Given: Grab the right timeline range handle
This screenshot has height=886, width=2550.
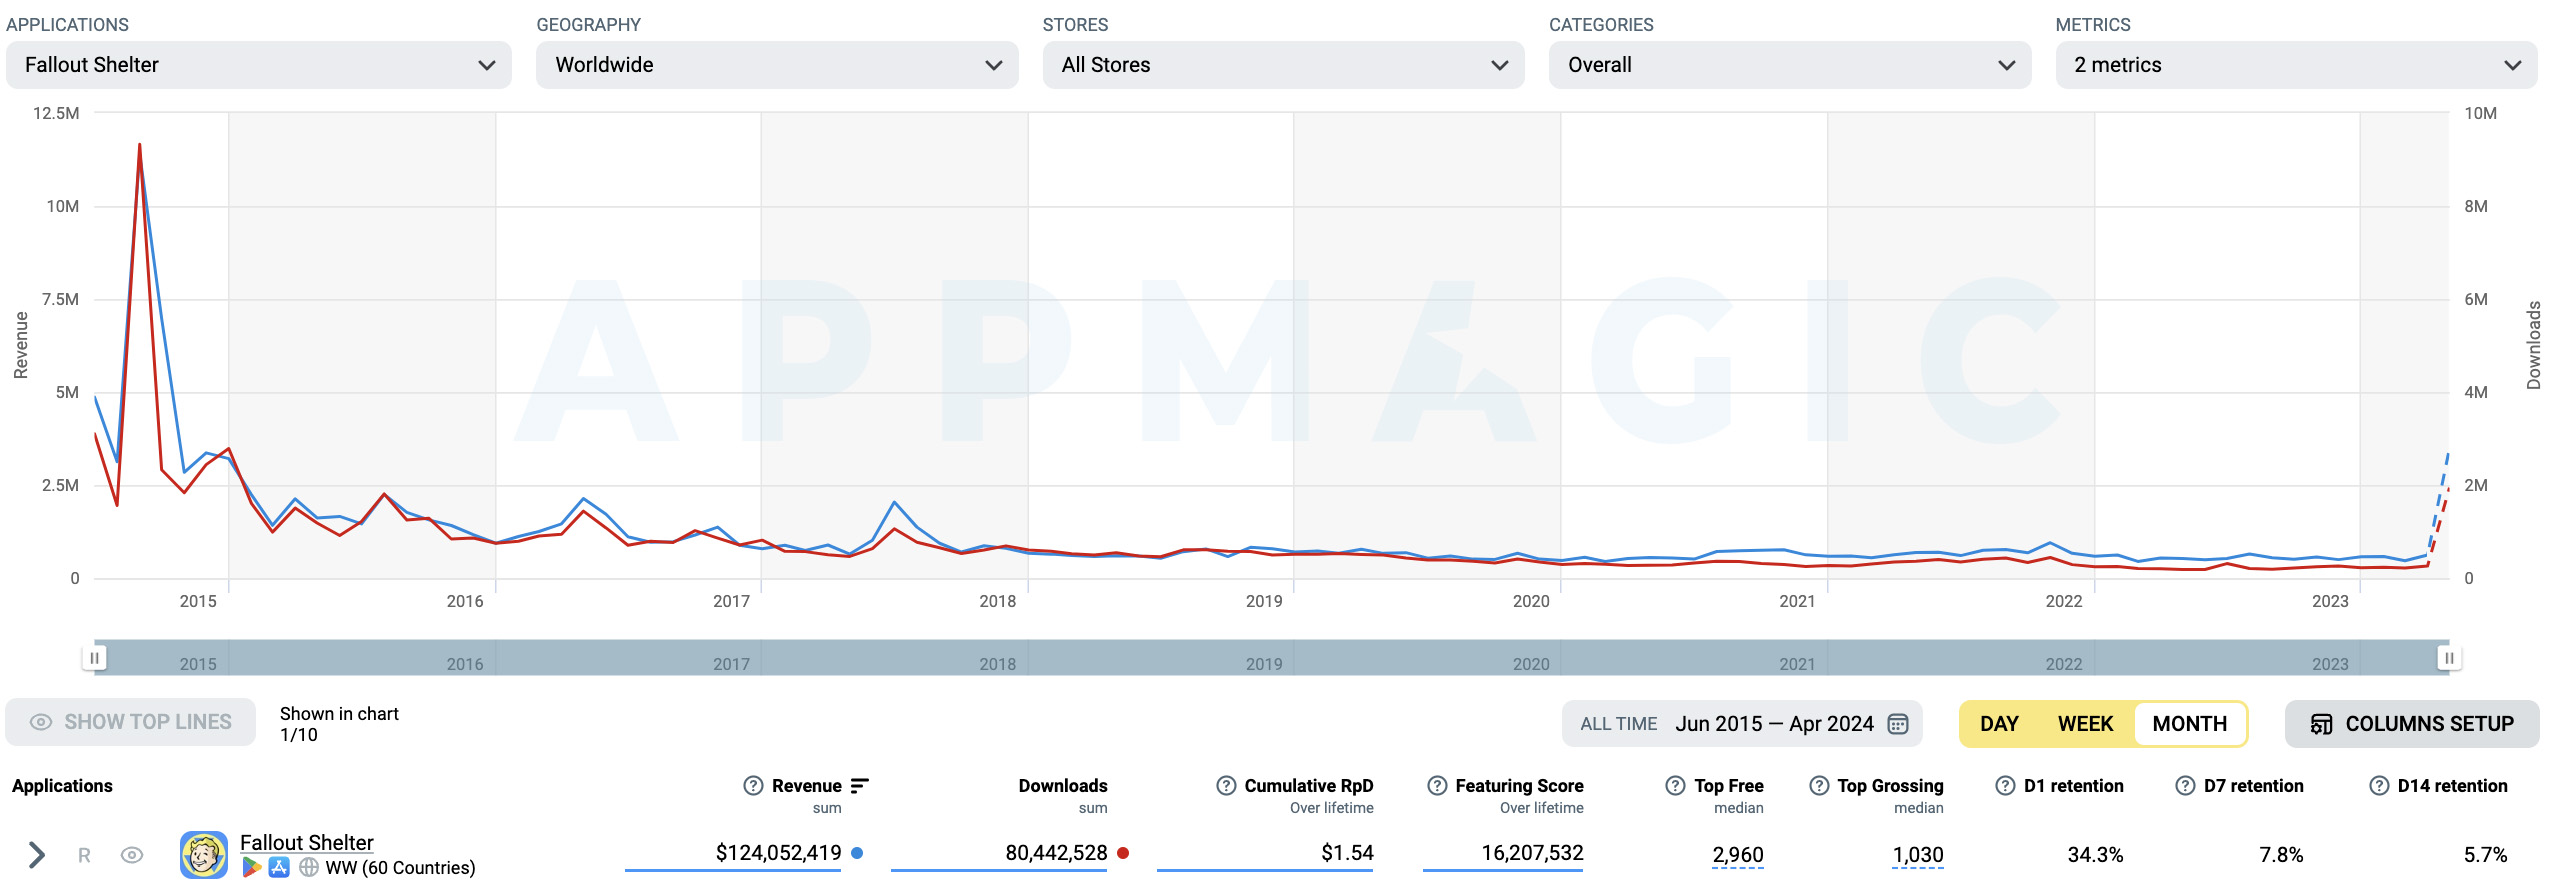Looking at the screenshot, I should tap(2448, 658).
